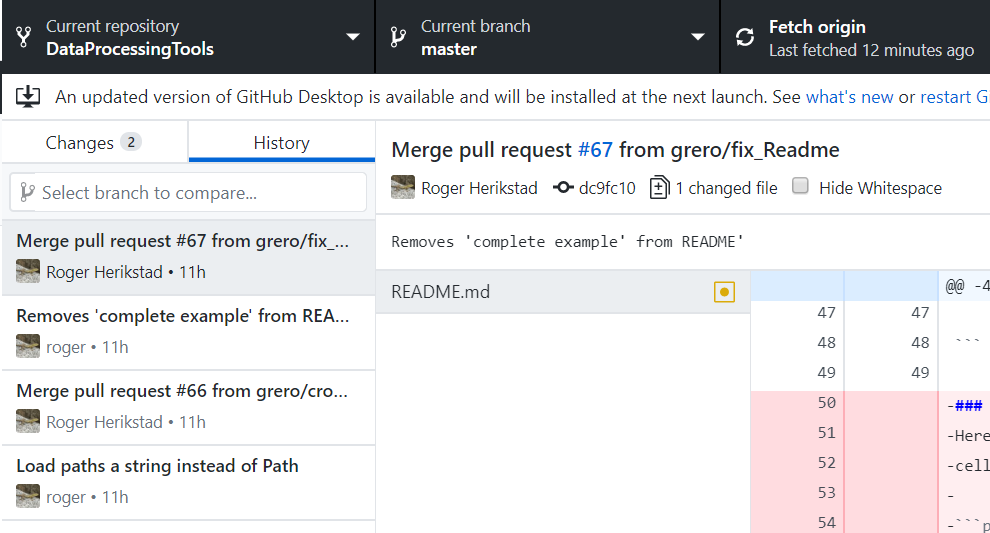This screenshot has height=533, width=990.
Task: Click the Fetch origin sync icon
Action: [x=745, y=37]
